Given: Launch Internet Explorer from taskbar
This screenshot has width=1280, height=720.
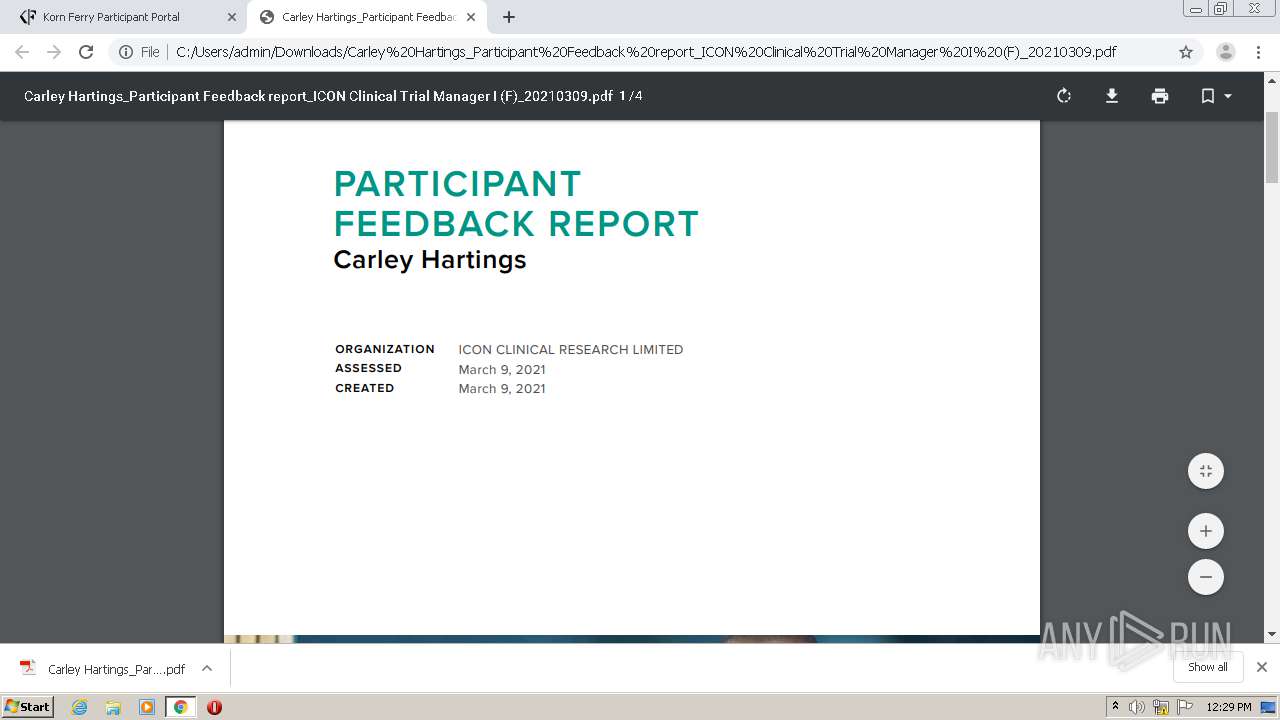Looking at the screenshot, I should [x=80, y=707].
